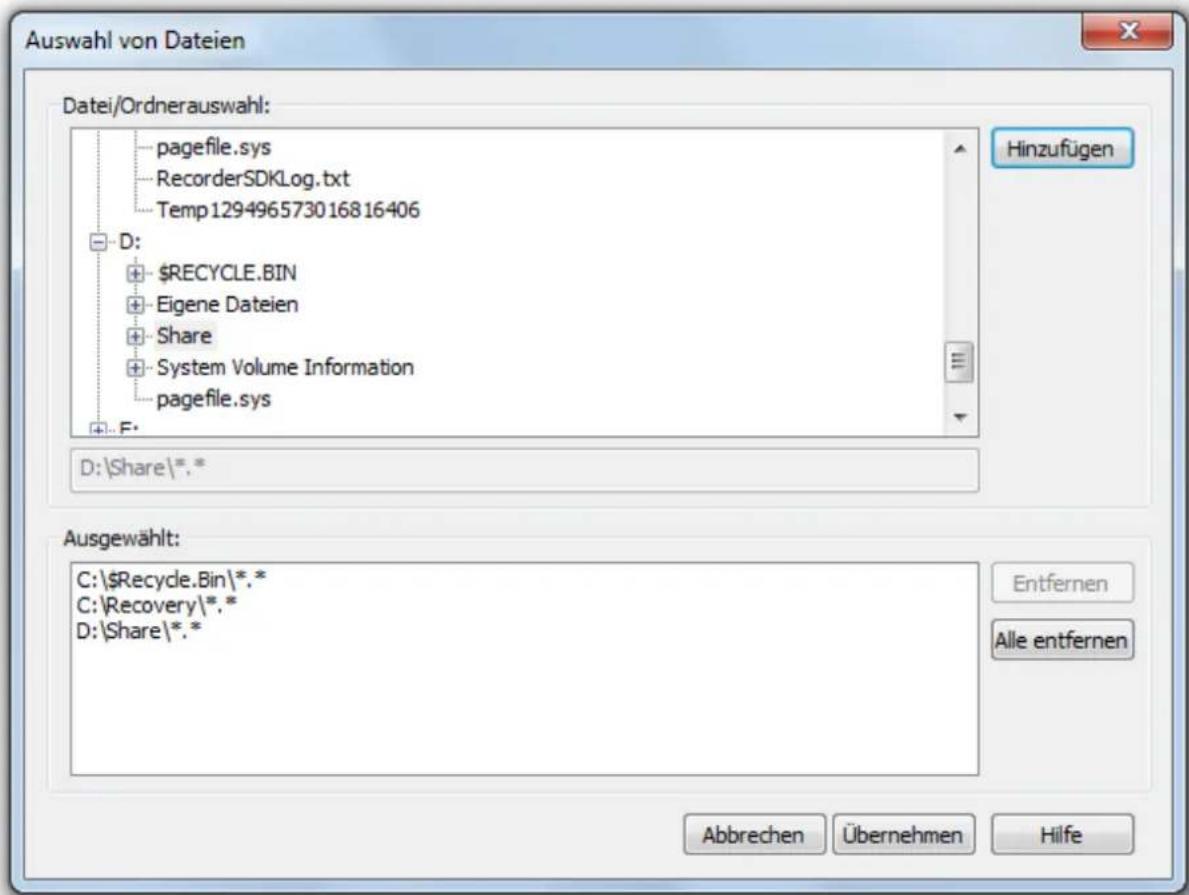Select C:\Recovery\*.* in Ausgewählt list
Viewport: 1189px width, 895px height.
tap(157, 605)
